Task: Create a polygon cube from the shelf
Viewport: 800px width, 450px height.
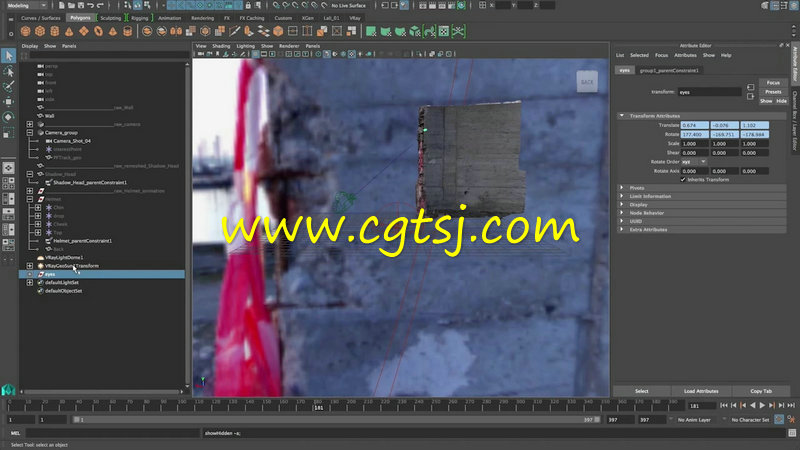Action: (40, 32)
